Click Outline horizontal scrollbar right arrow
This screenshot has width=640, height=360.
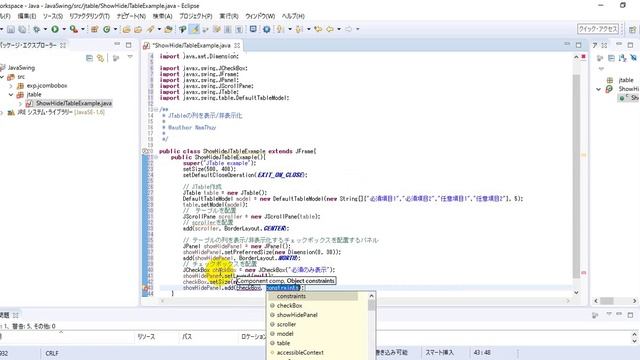click(634, 301)
